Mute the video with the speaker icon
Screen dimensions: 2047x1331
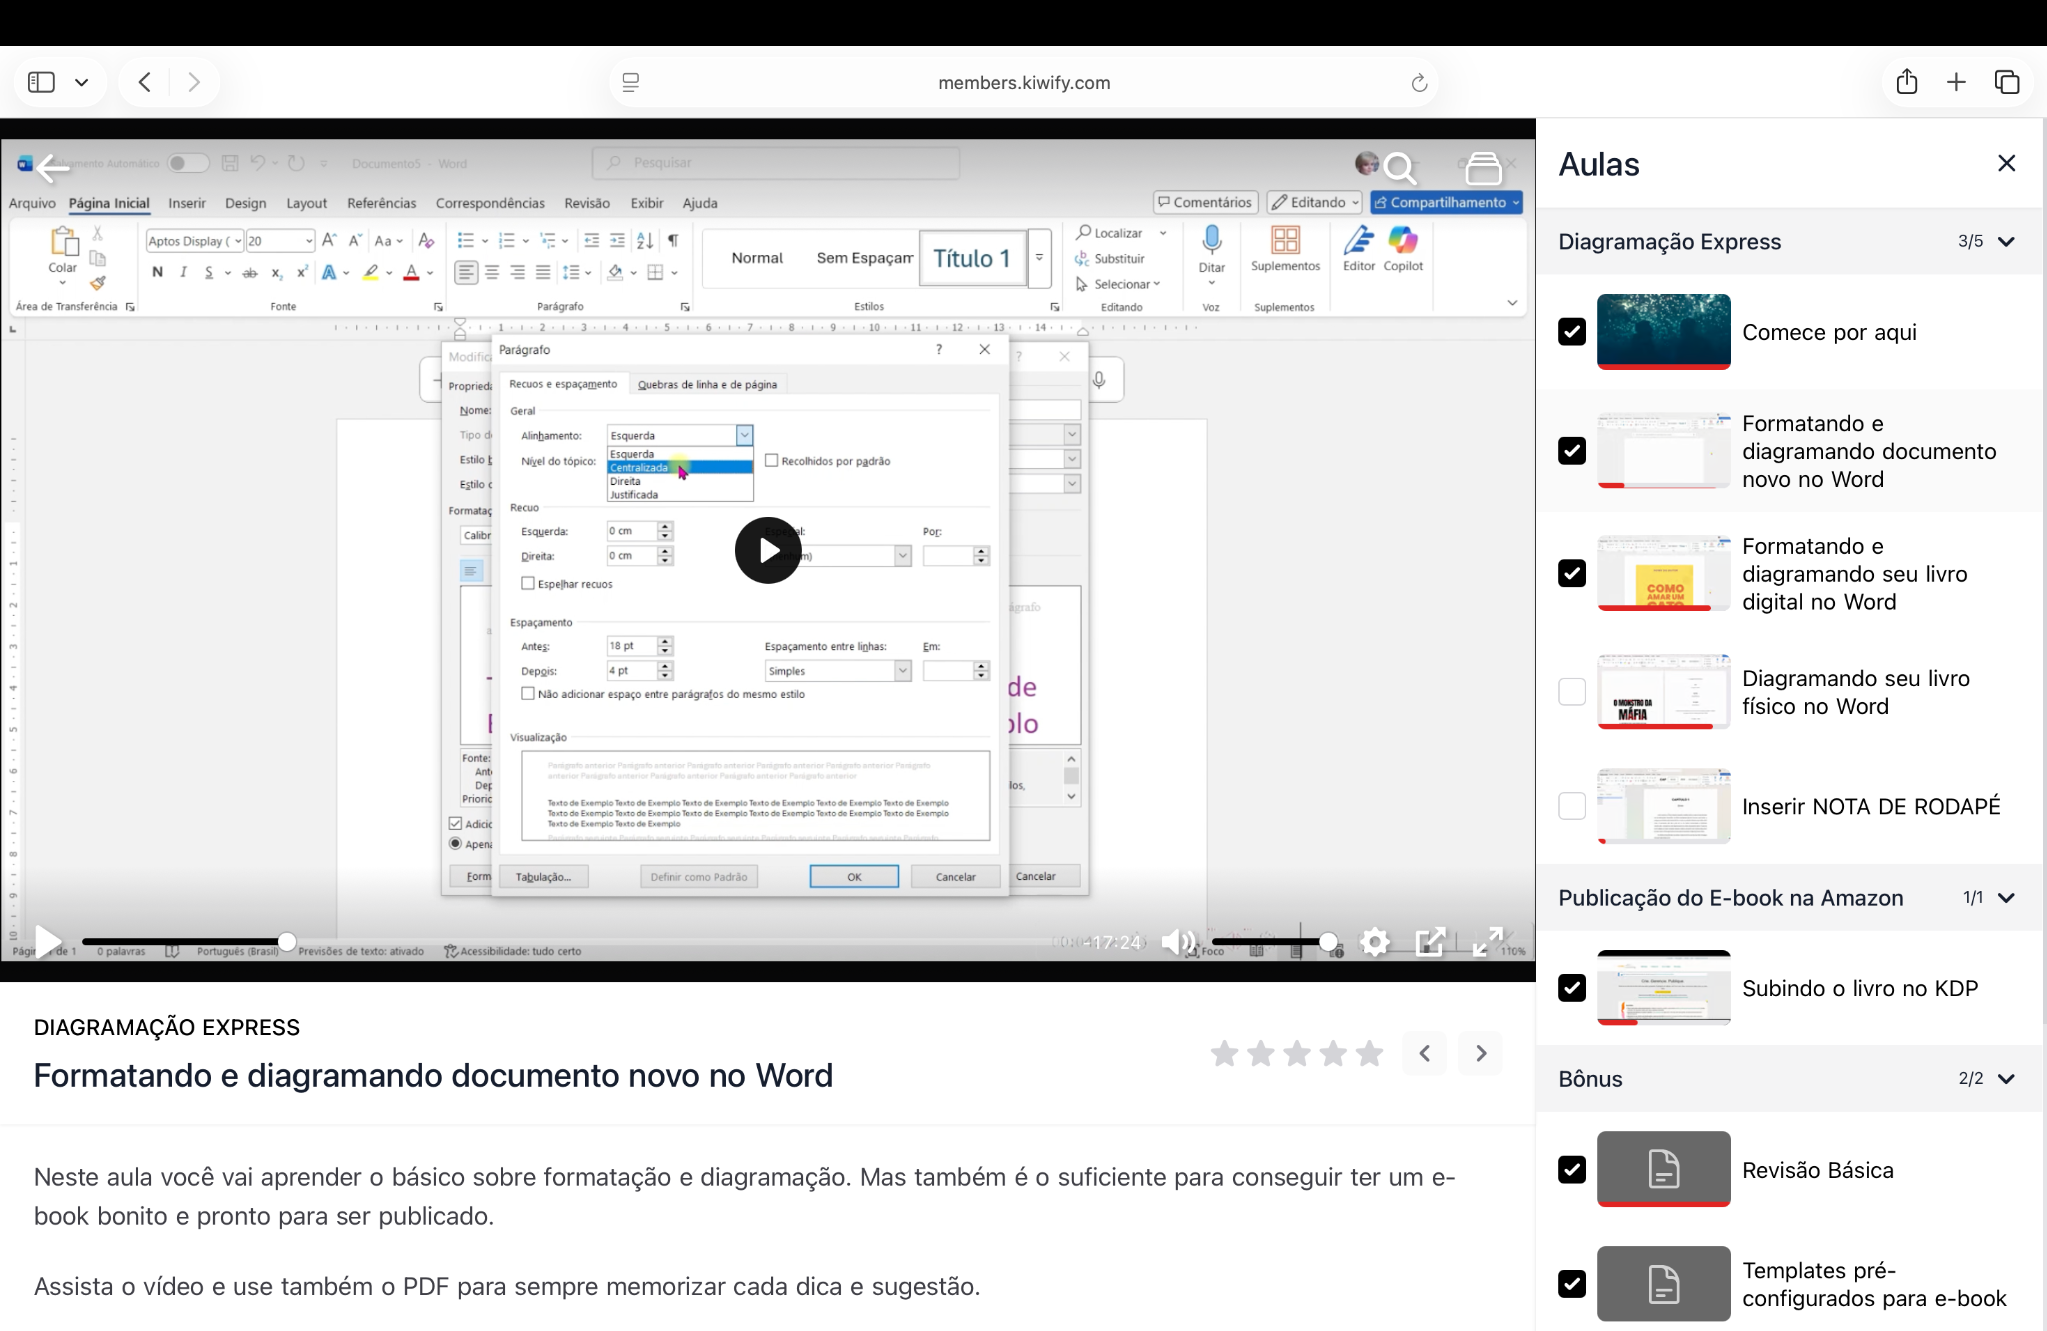click(x=1178, y=942)
